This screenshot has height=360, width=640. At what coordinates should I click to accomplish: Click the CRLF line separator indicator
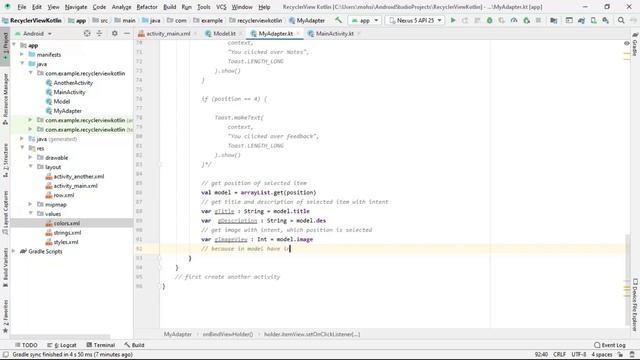(559, 354)
